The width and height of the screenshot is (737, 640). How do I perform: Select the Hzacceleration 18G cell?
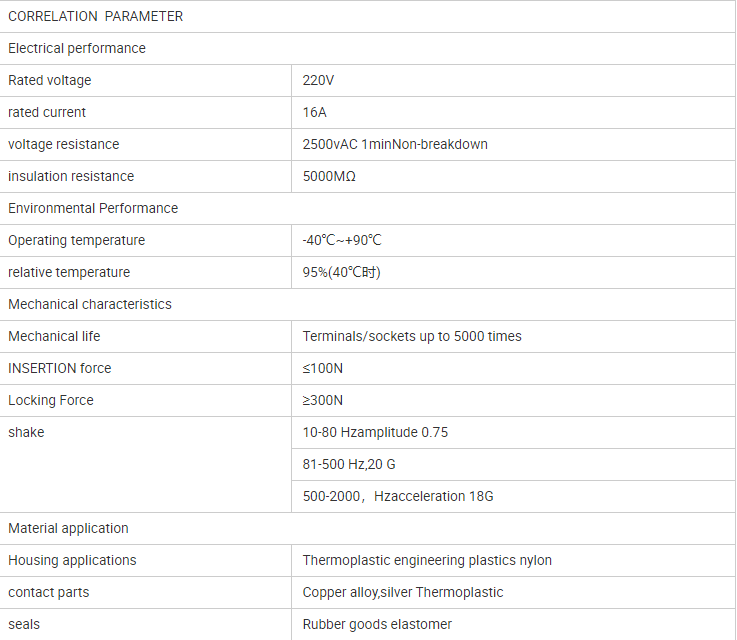(x=513, y=496)
